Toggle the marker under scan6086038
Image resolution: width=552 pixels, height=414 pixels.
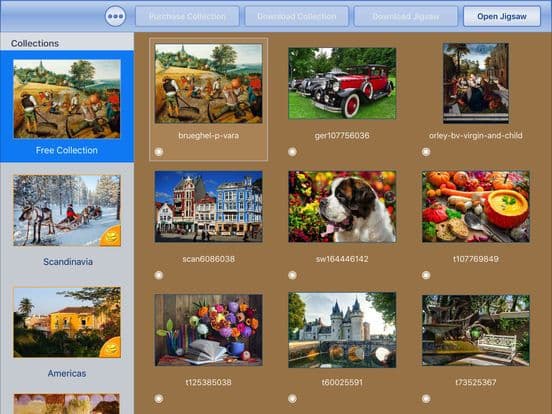(159, 275)
